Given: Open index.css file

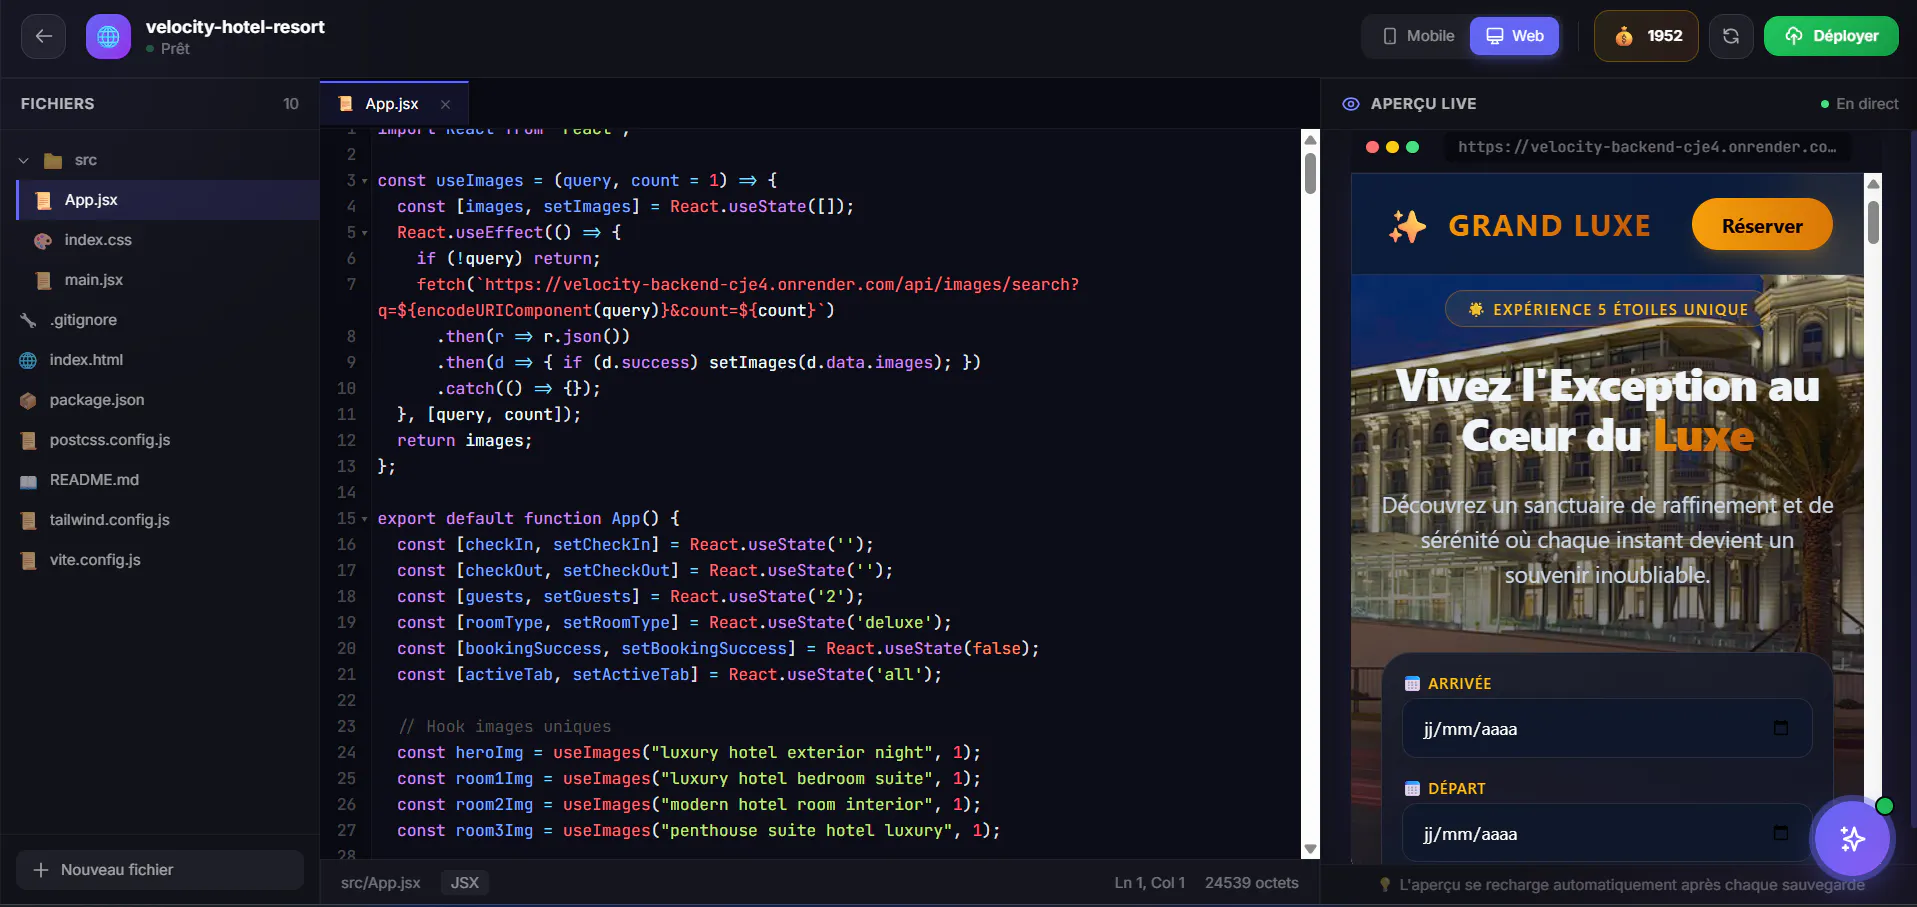Looking at the screenshot, I should click(168, 240).
